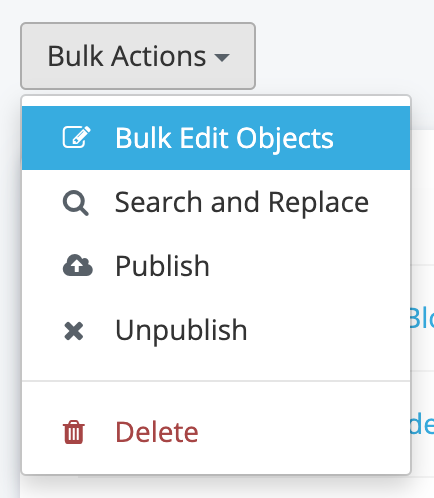Click the cloud upload Publish icon

(x=77, y=265)
